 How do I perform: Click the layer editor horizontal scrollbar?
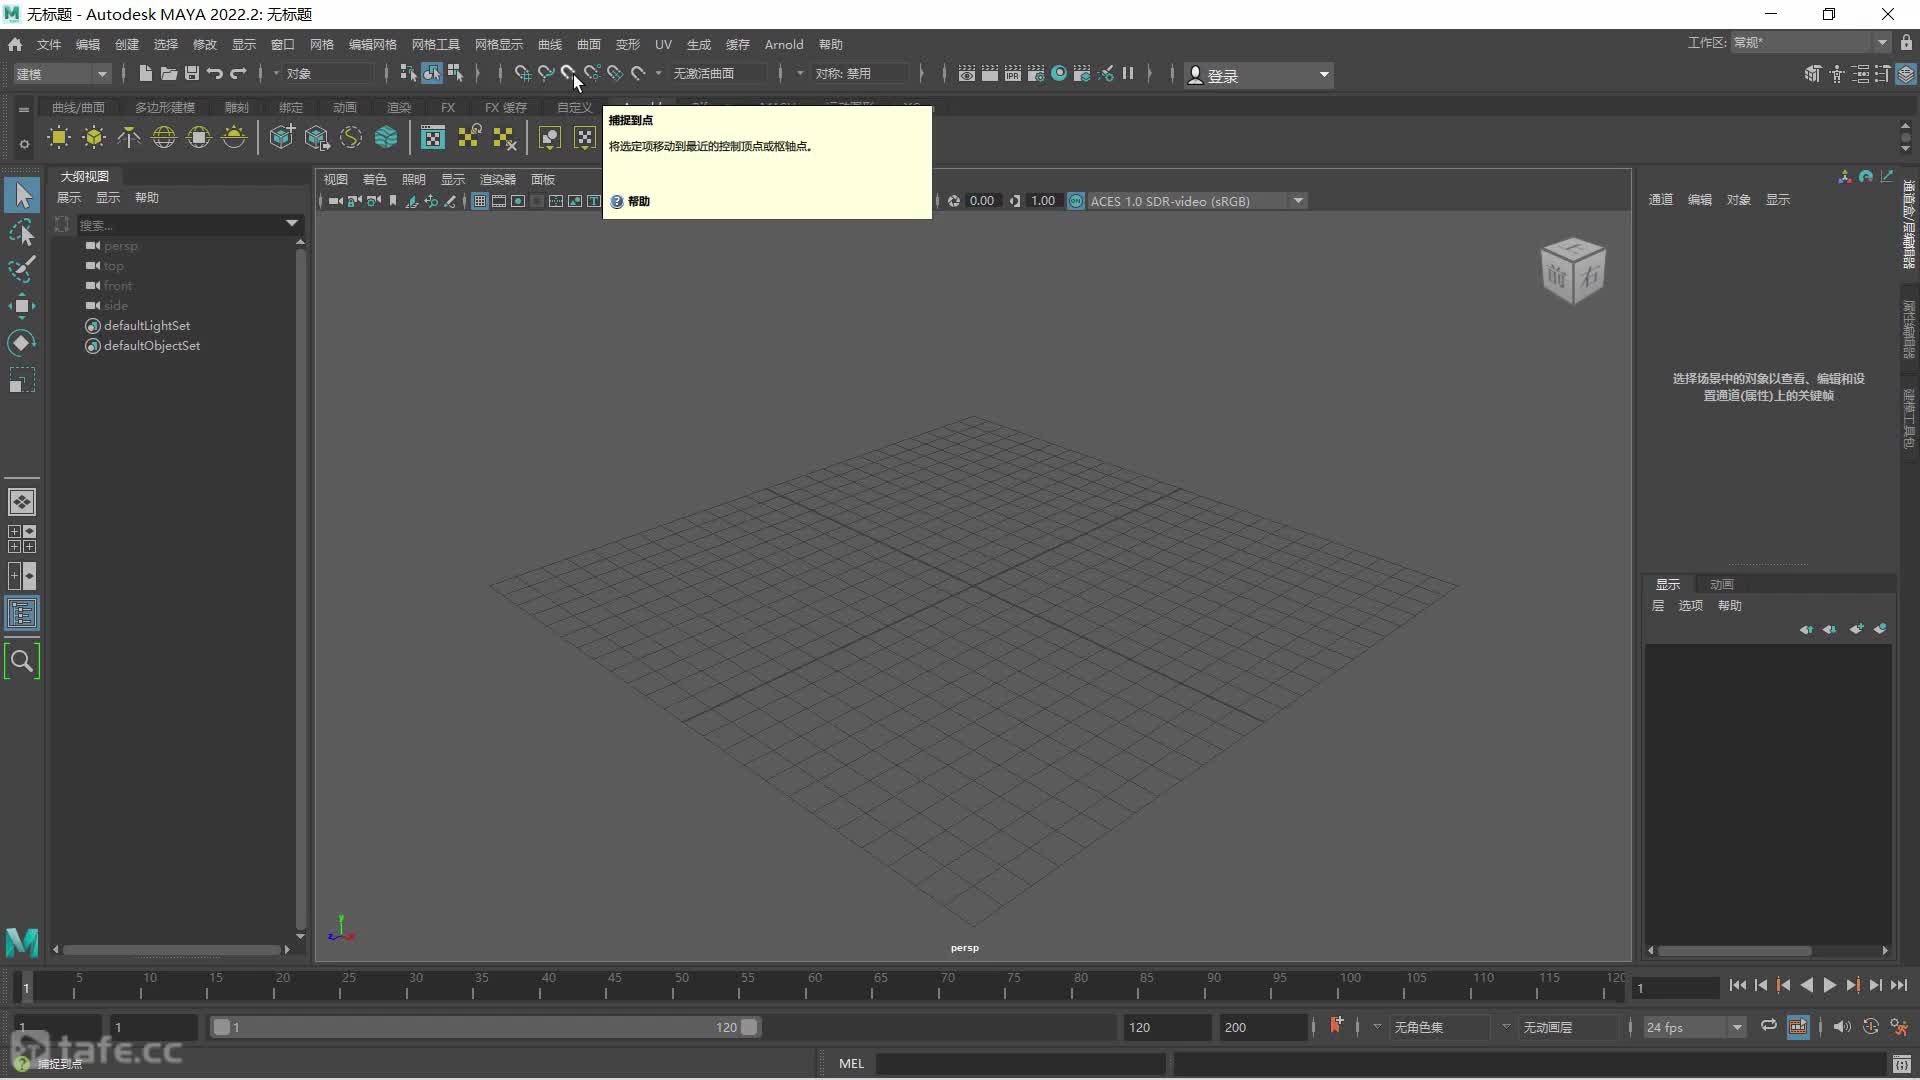[1735, 950]
